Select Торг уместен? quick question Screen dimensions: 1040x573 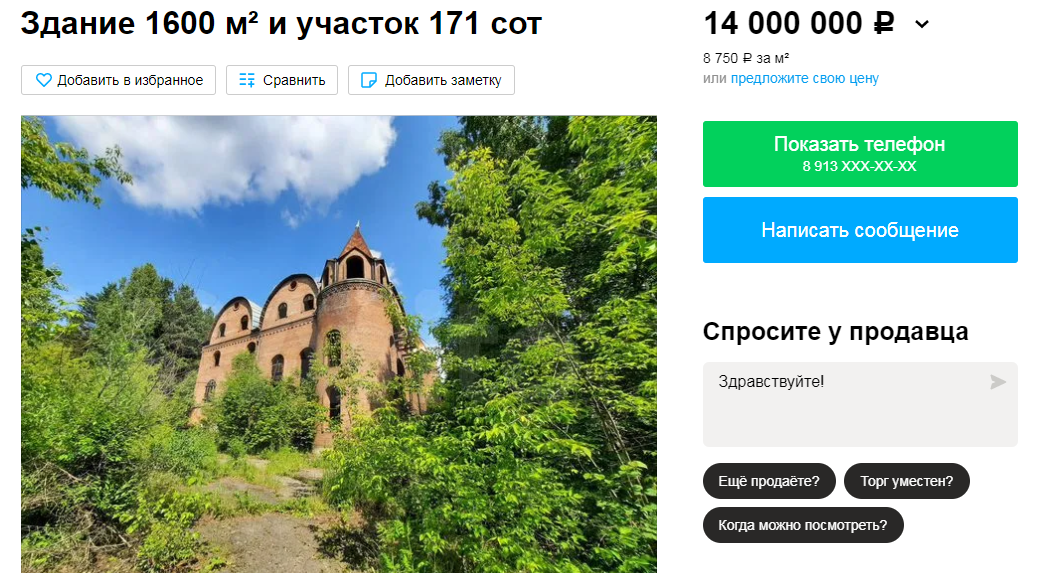click(x=907, y=481)
